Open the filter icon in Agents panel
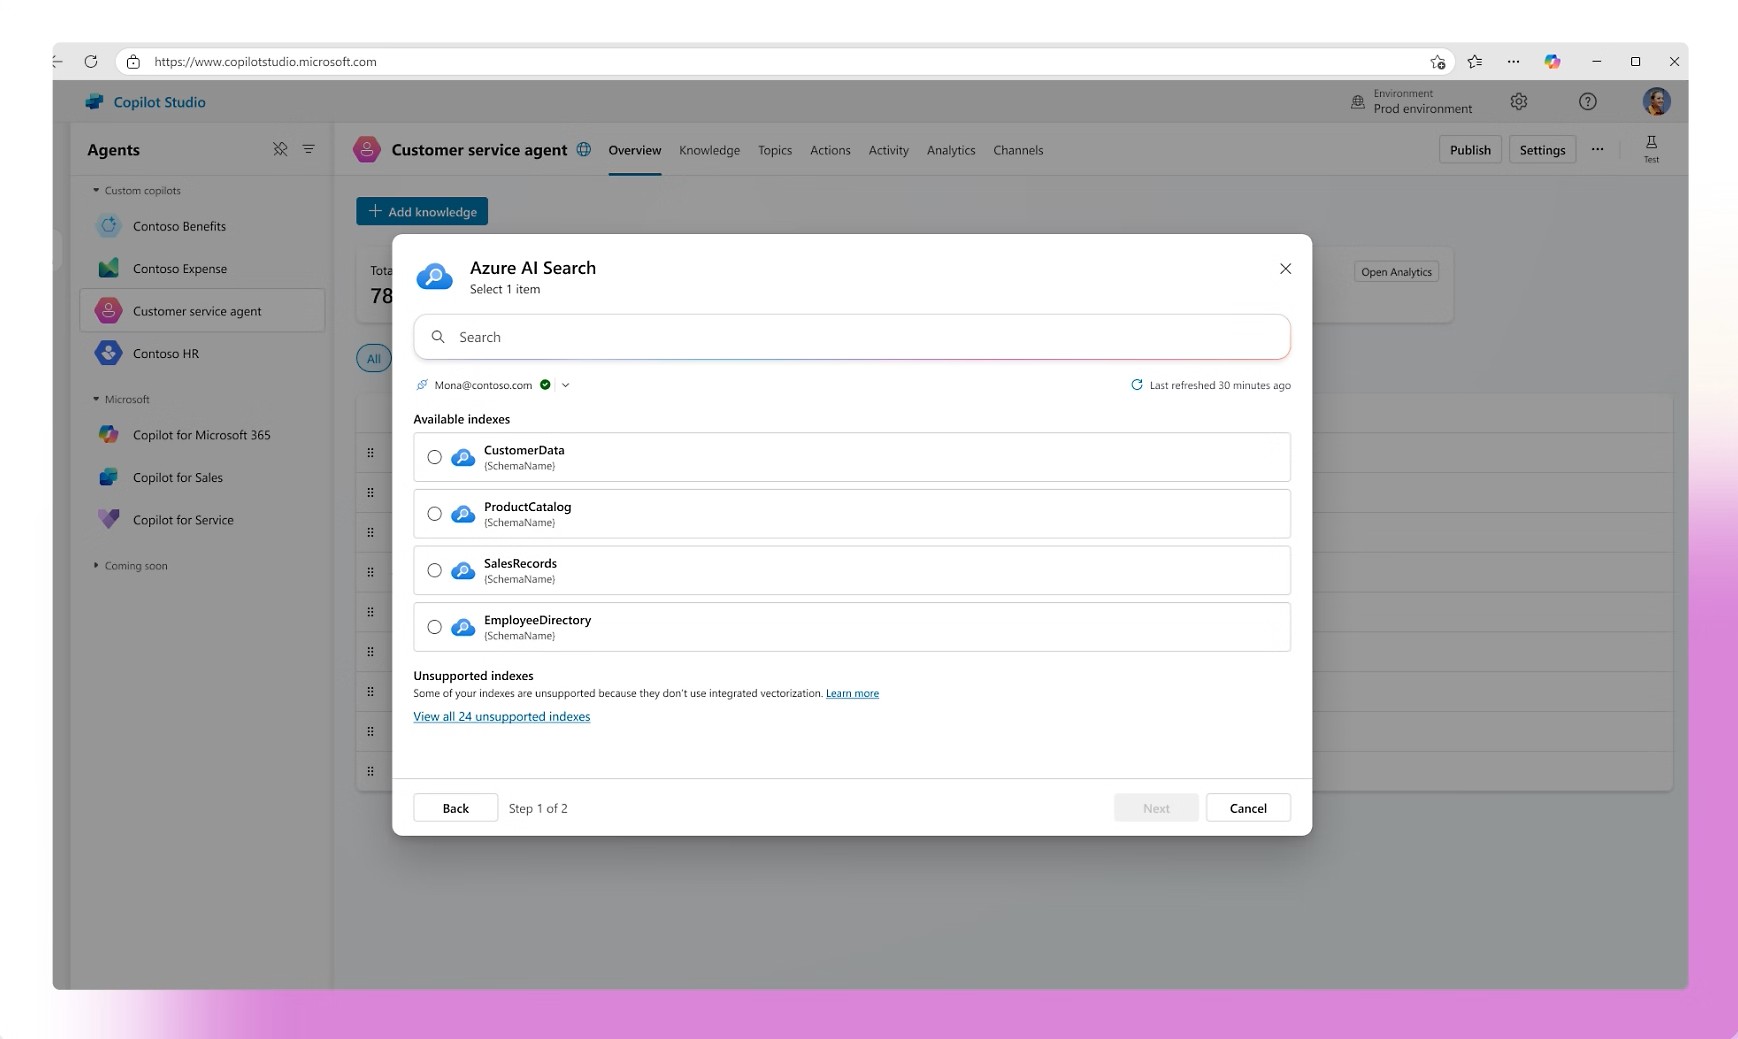This screenshot has width=1738, height=1039. (308, 149)
